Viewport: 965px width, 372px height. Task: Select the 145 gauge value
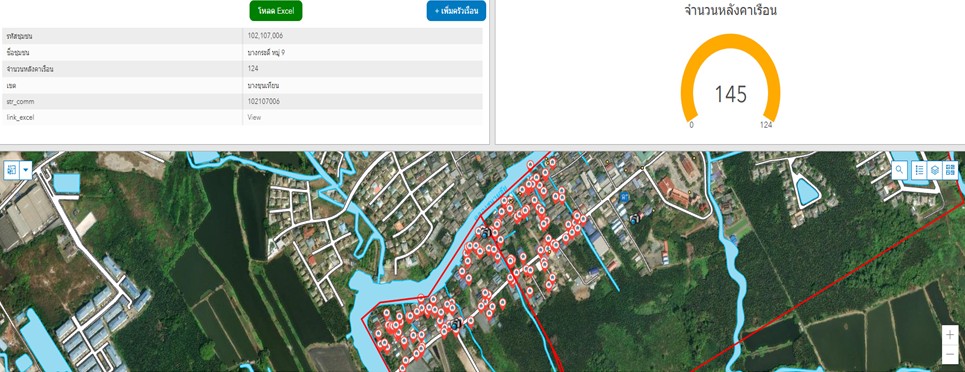coord(731,94)
